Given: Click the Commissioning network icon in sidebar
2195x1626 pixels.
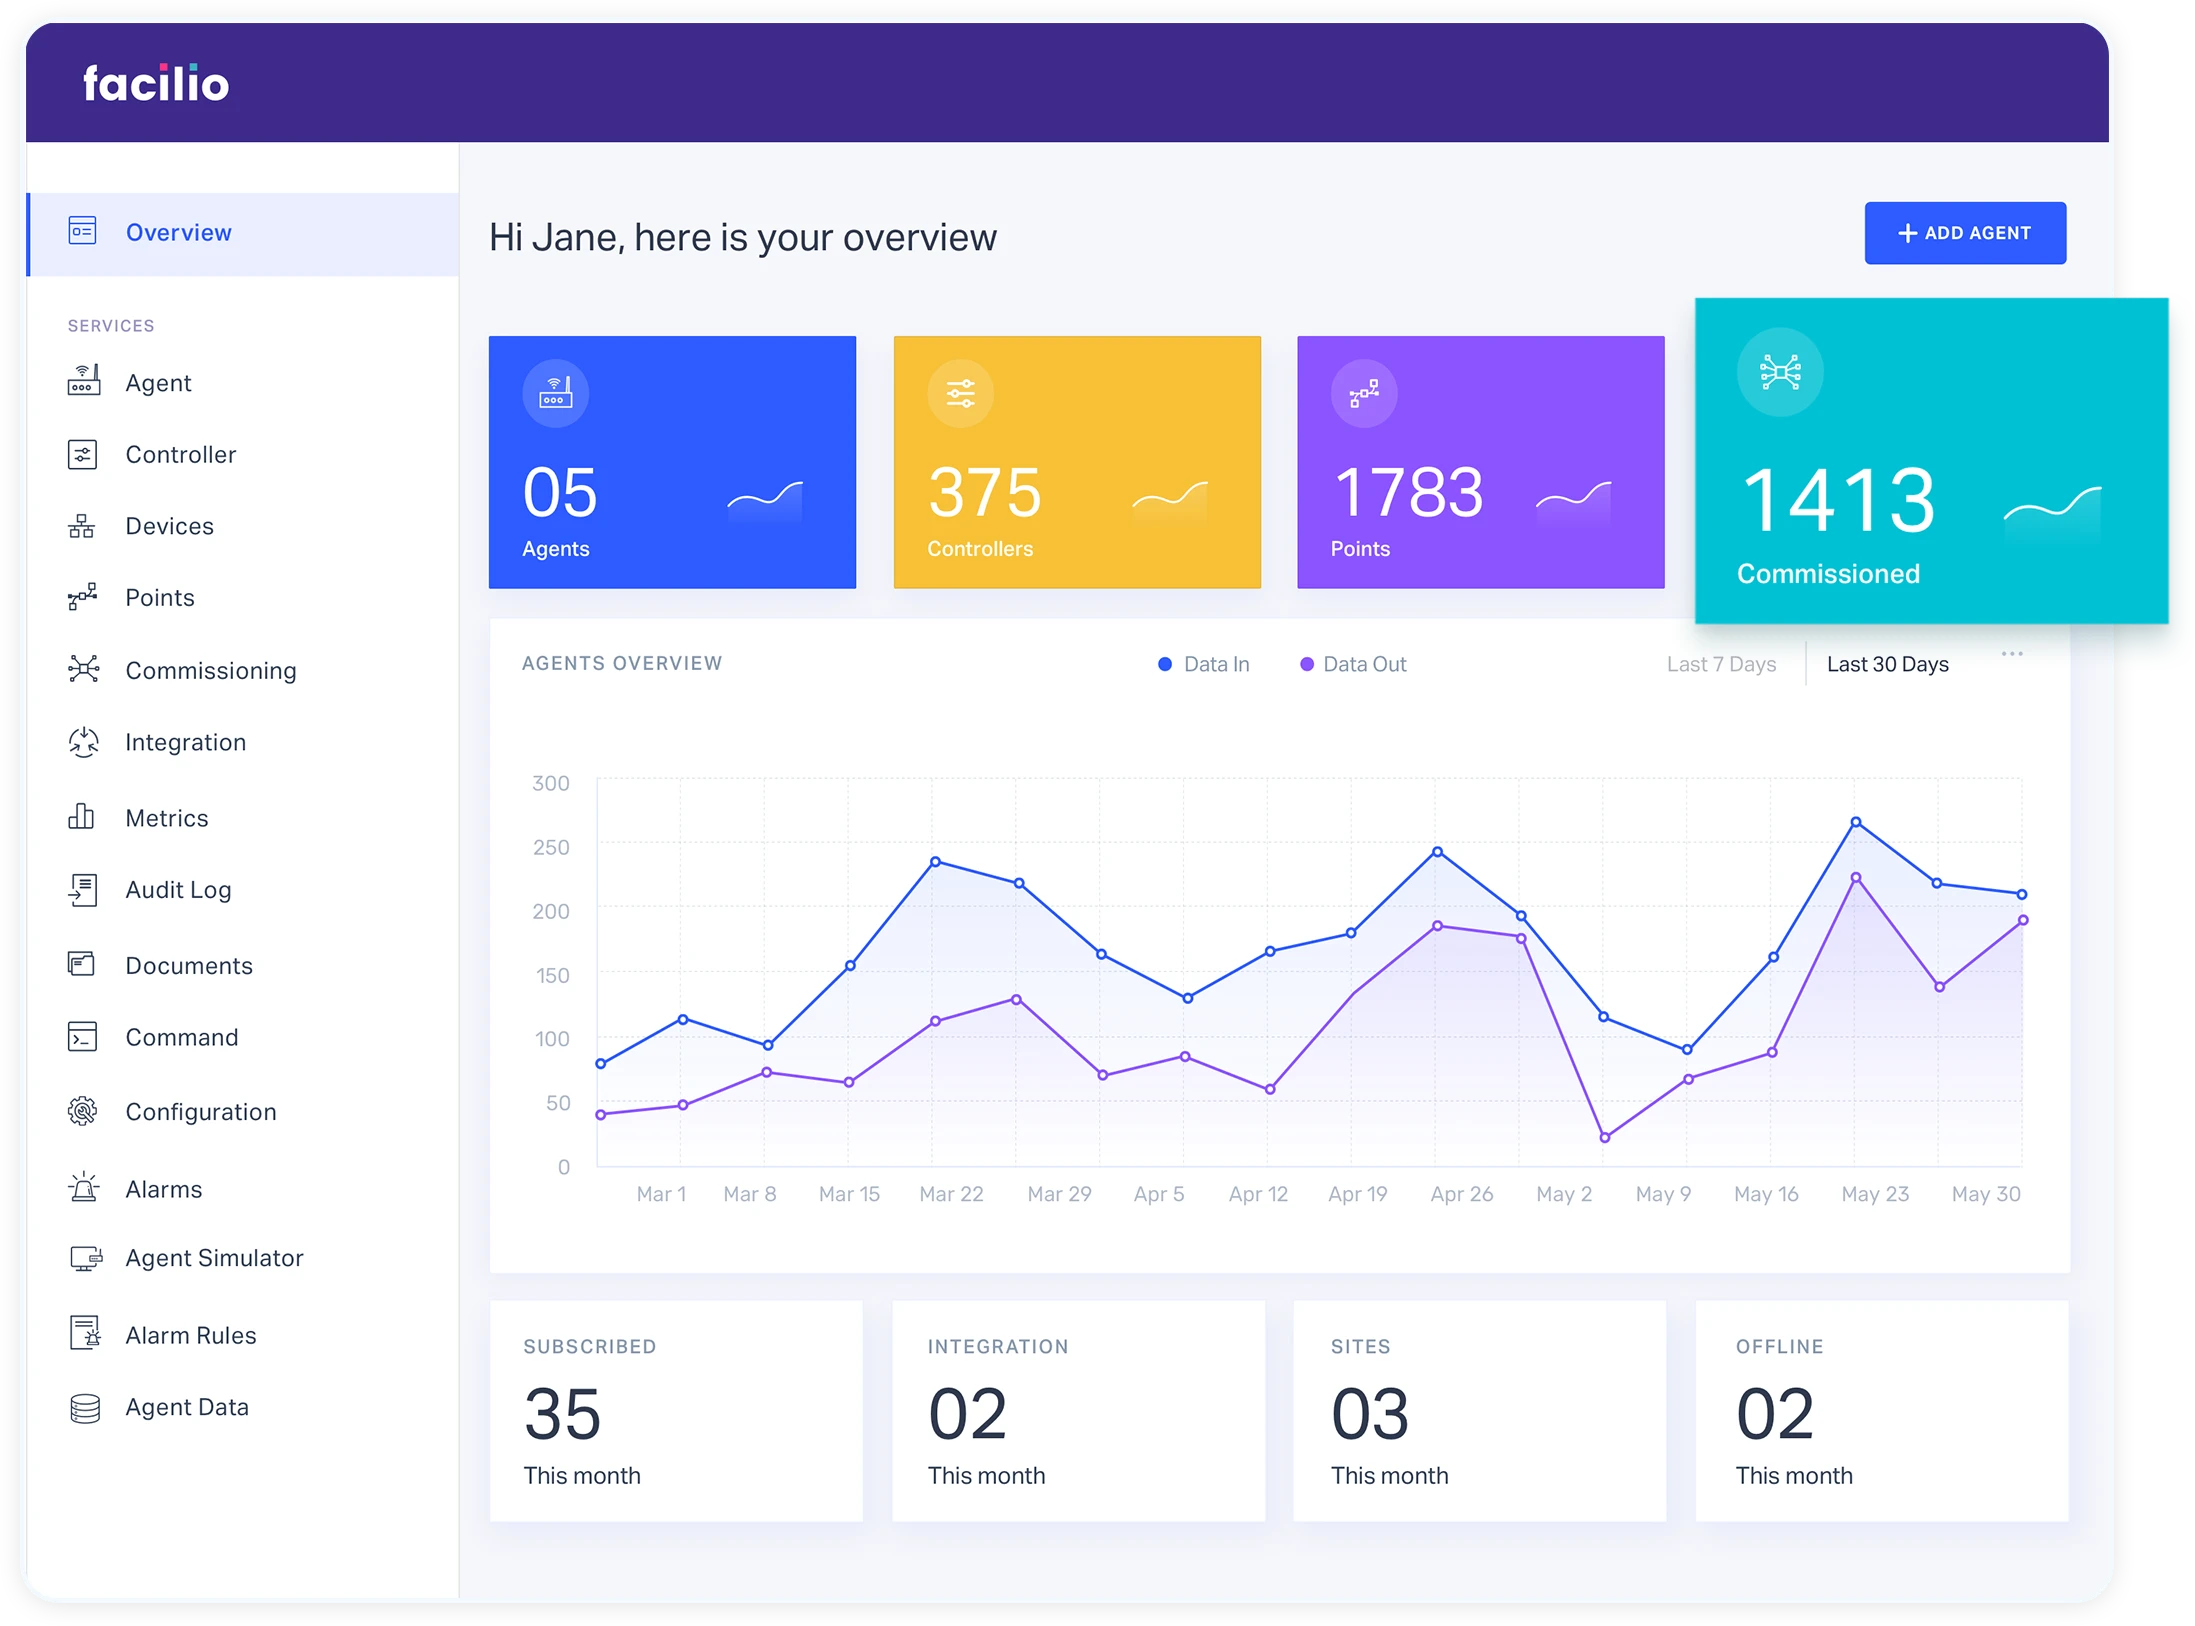Looking at the screenshot, I should [83, 669].
